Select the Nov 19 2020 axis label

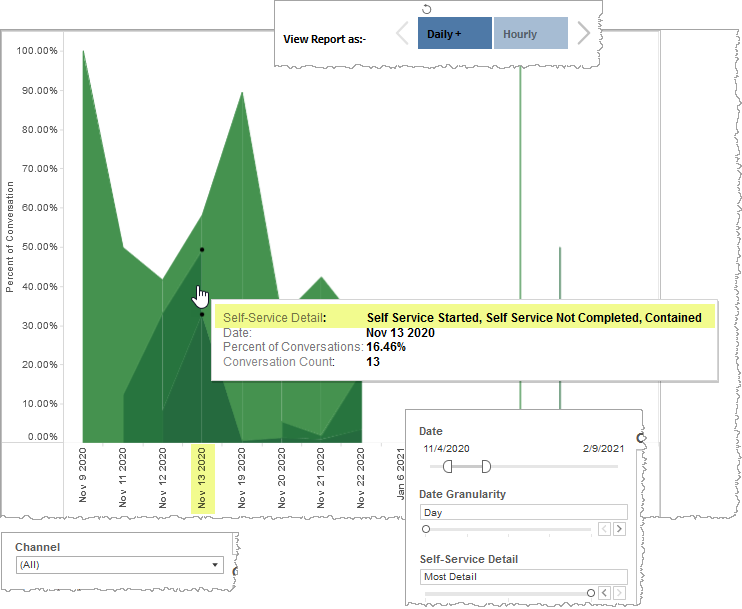[242, 479]
